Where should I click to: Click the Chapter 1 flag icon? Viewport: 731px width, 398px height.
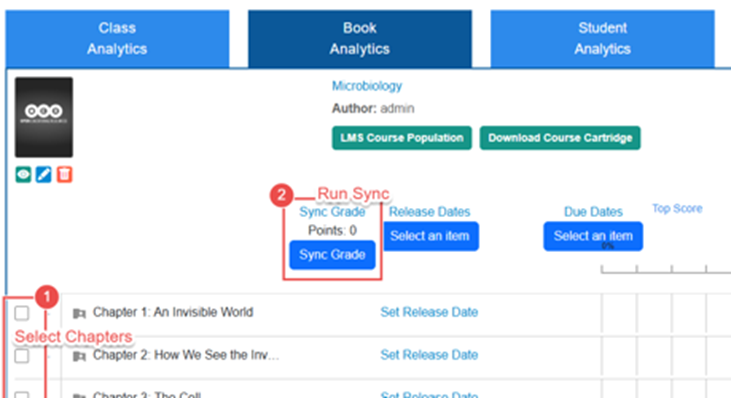coord(79,313)
